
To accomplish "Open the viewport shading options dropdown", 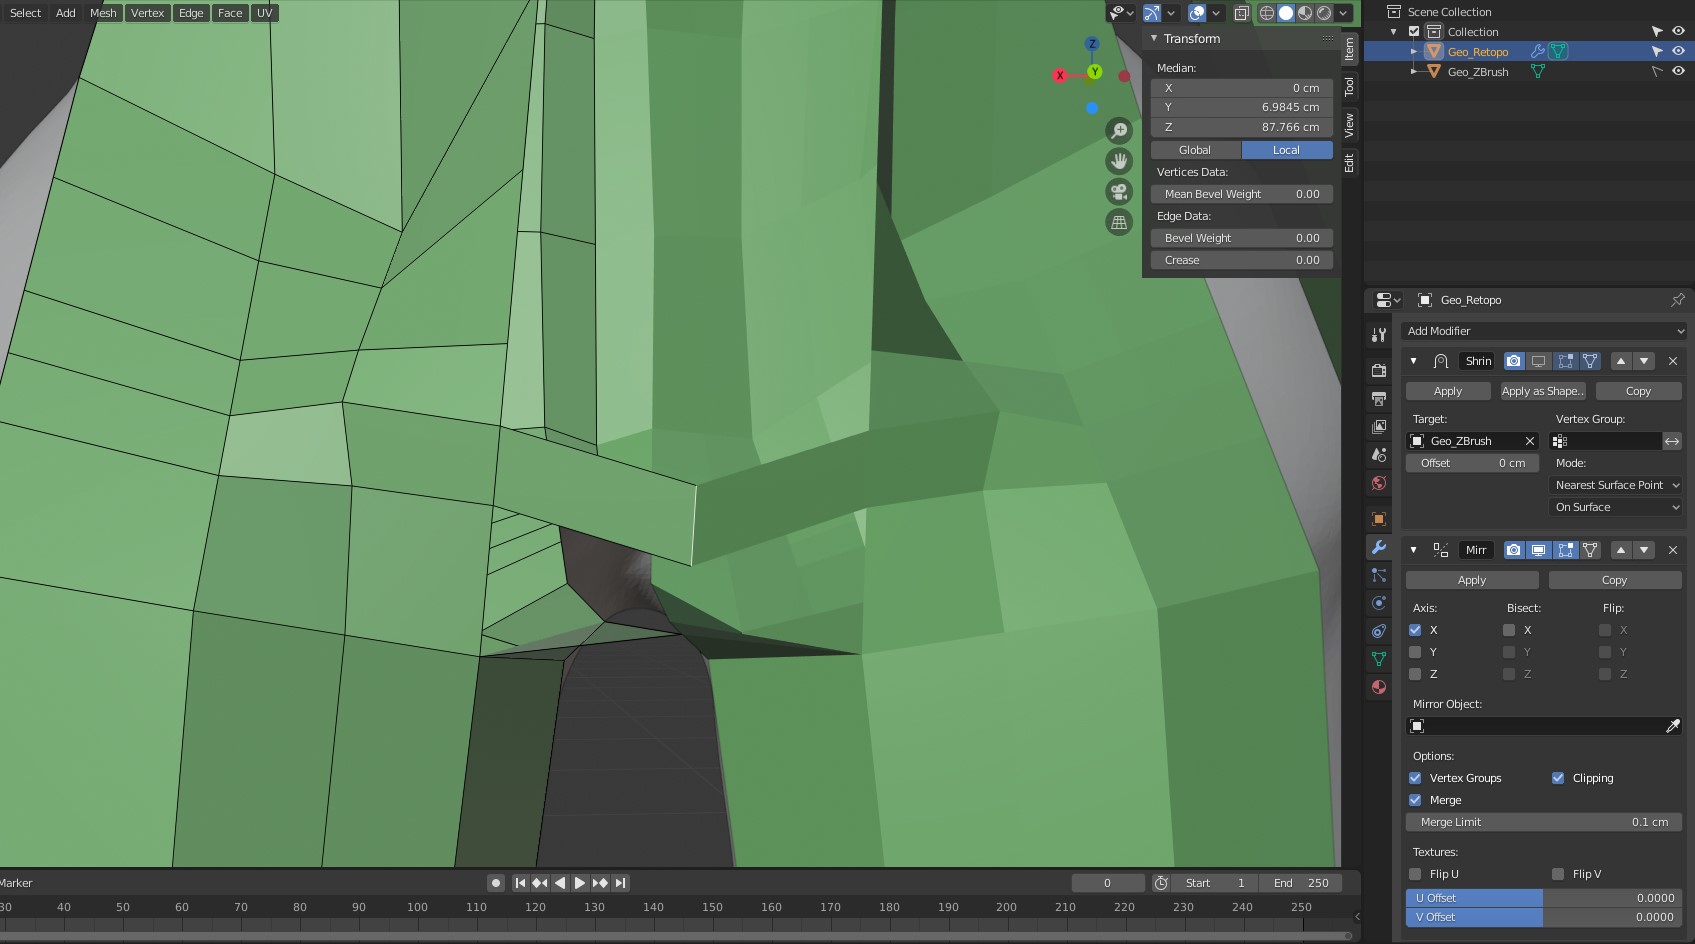I will pyautogui.click(x=1344, y=13).
